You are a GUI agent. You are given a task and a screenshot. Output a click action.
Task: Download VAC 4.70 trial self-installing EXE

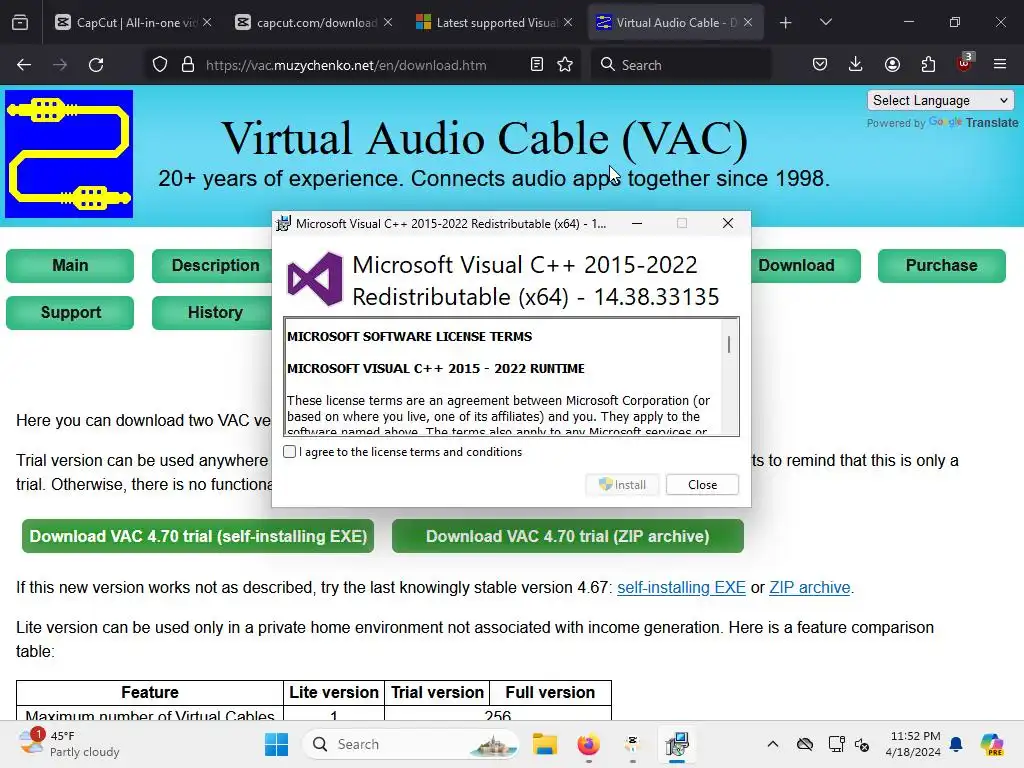198,536
